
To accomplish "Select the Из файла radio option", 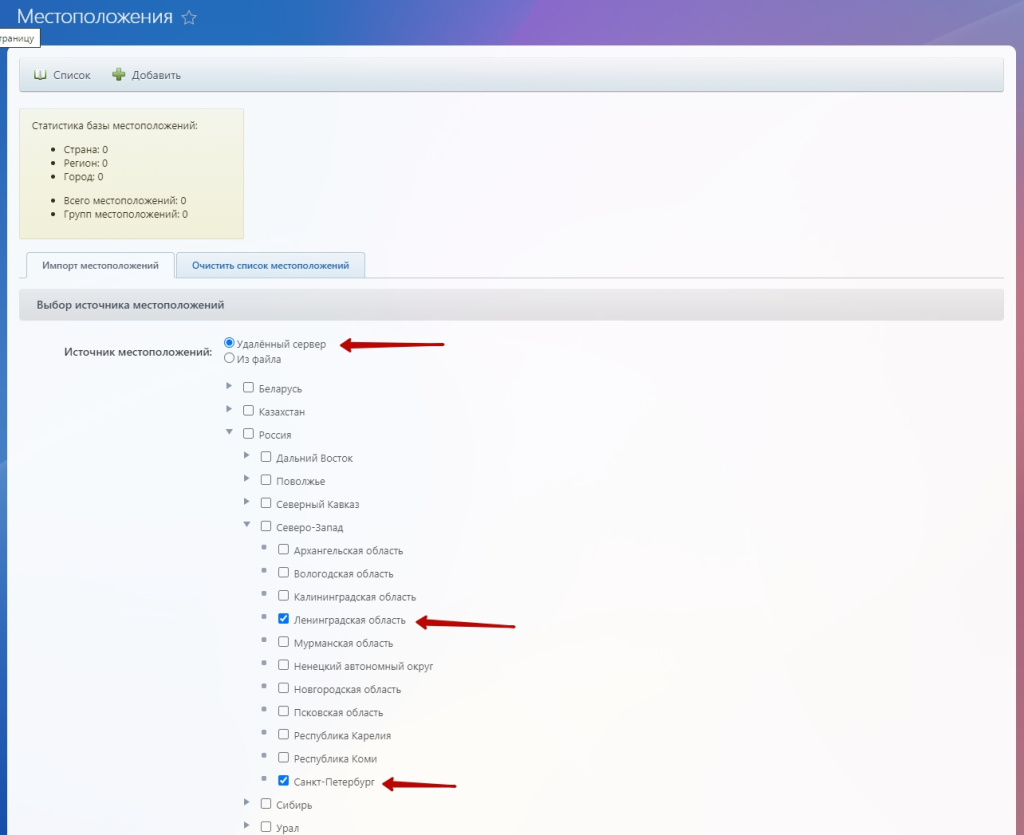I will (230, 358).
